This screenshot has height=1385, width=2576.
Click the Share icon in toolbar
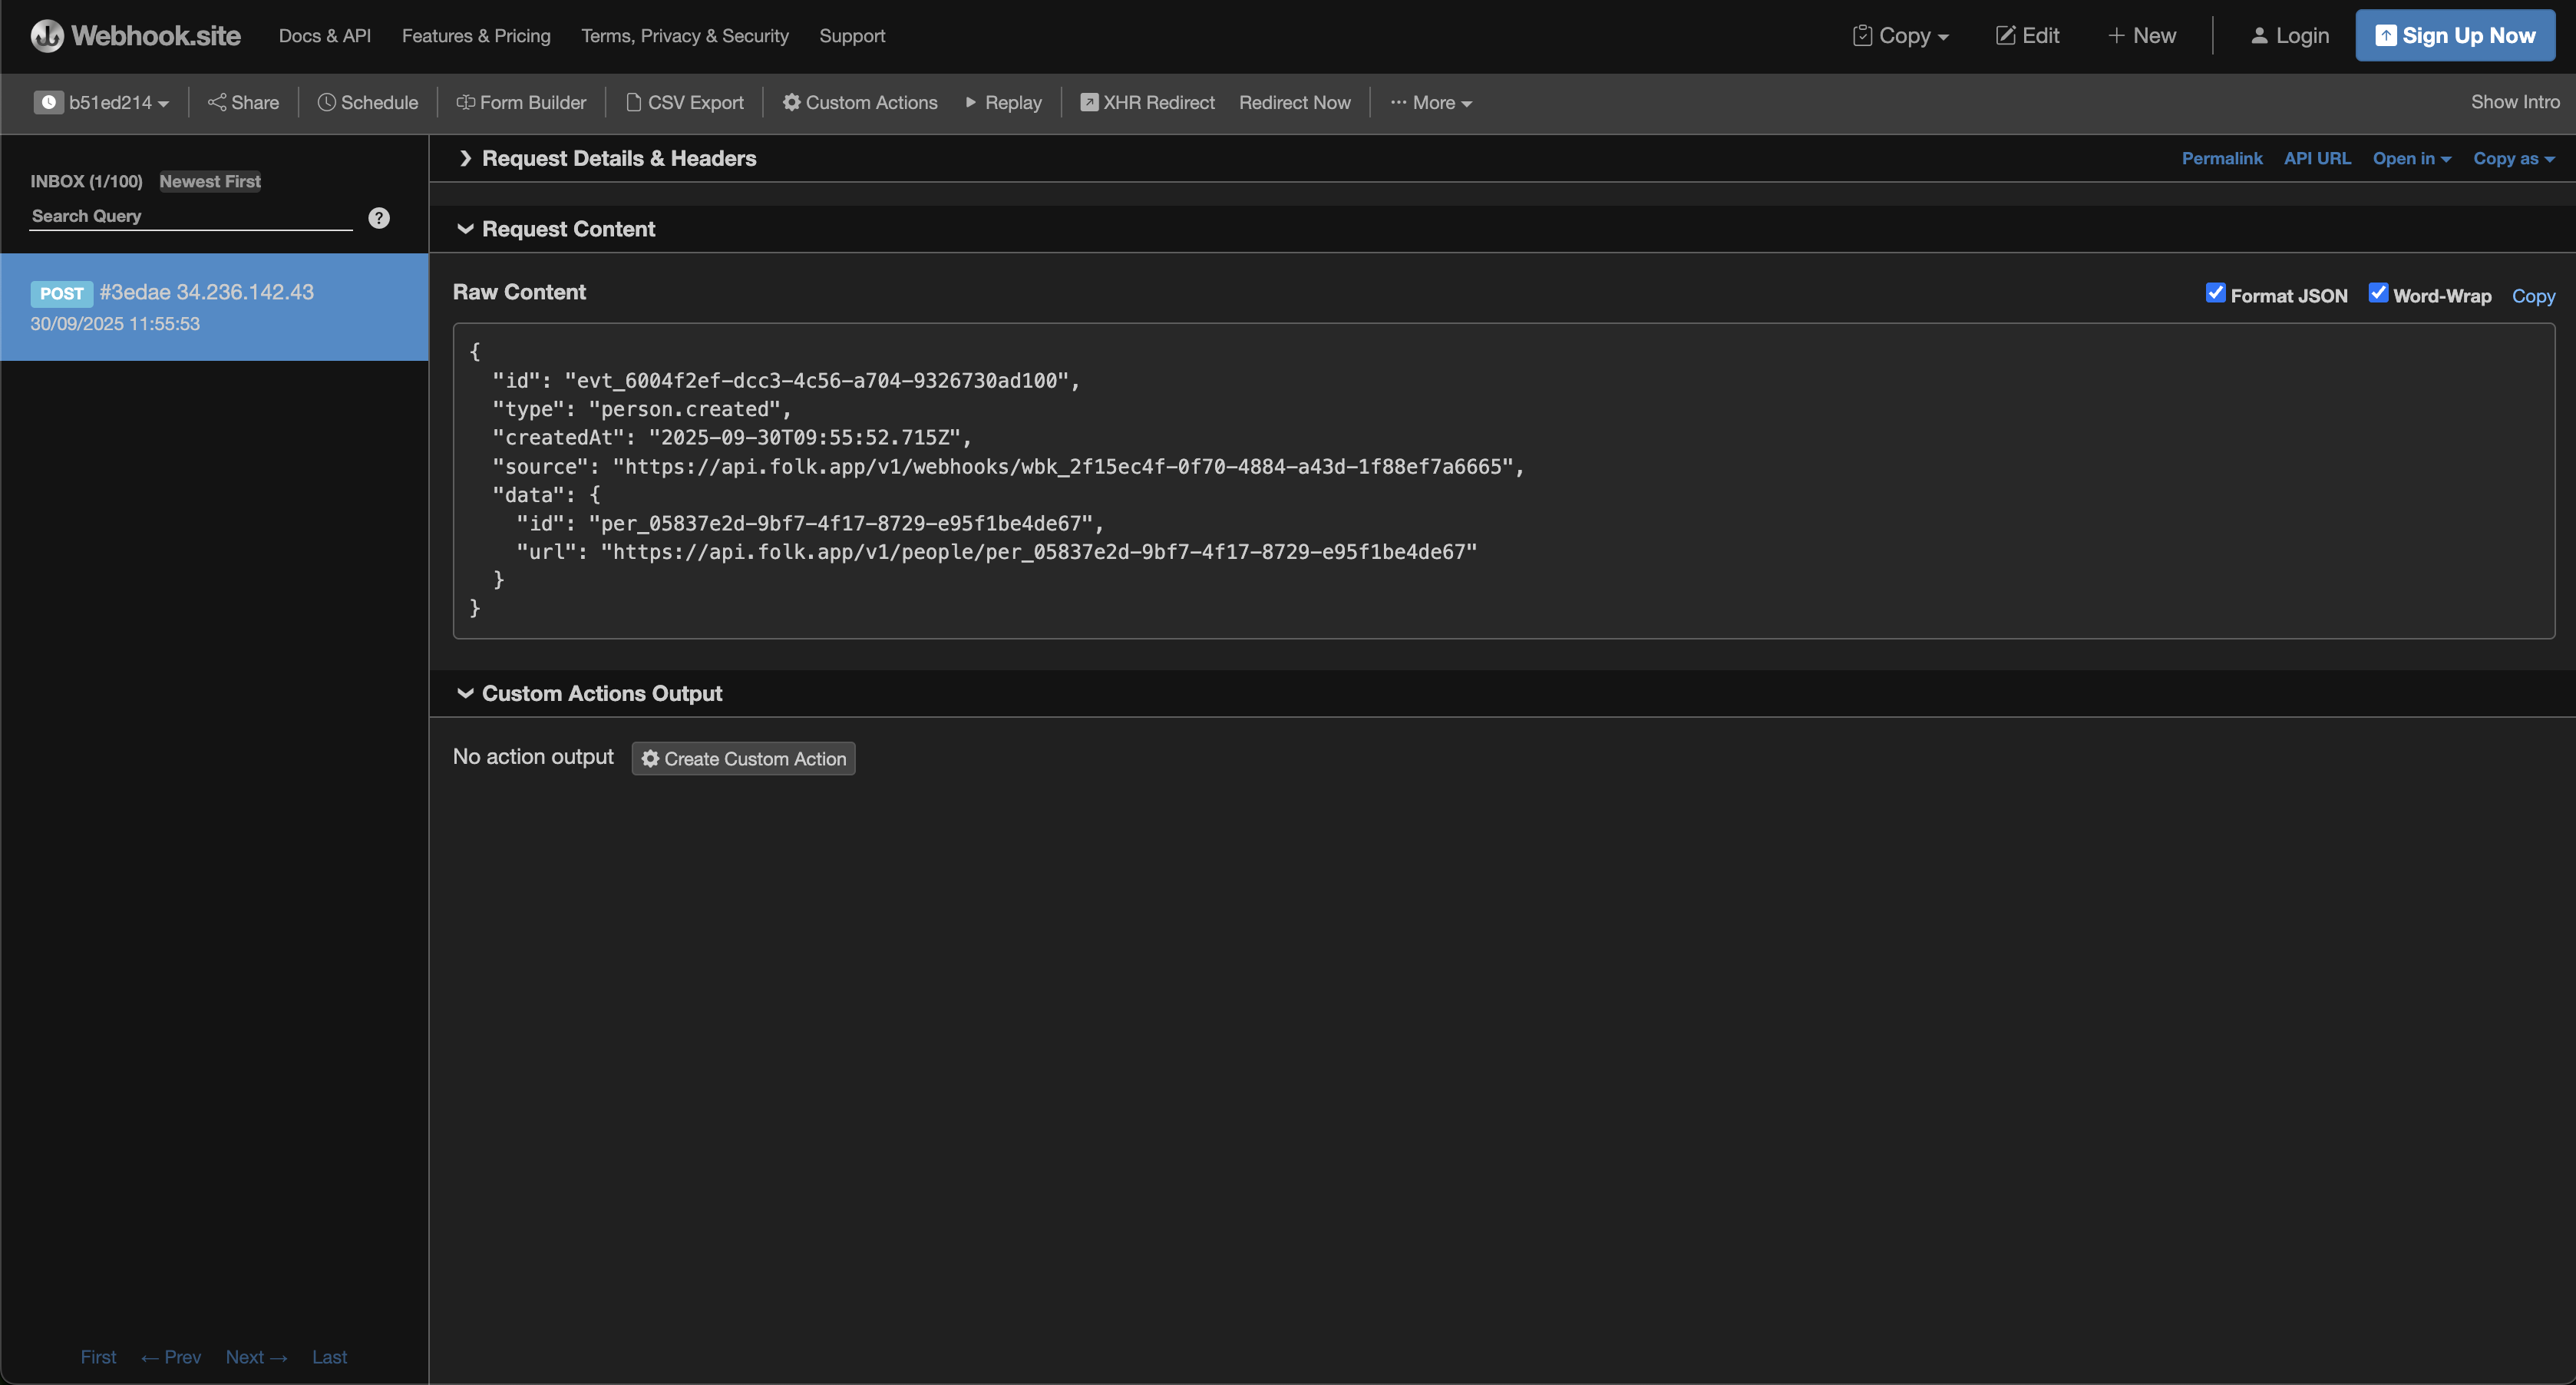216,102
